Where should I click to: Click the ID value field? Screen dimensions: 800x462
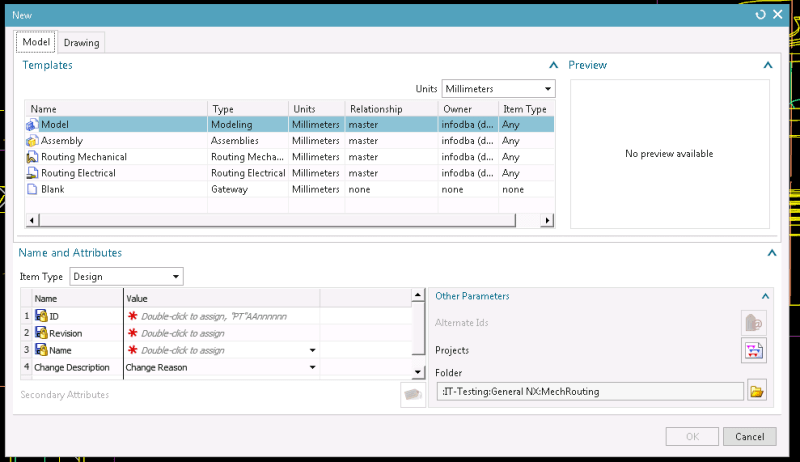[221, 316]
